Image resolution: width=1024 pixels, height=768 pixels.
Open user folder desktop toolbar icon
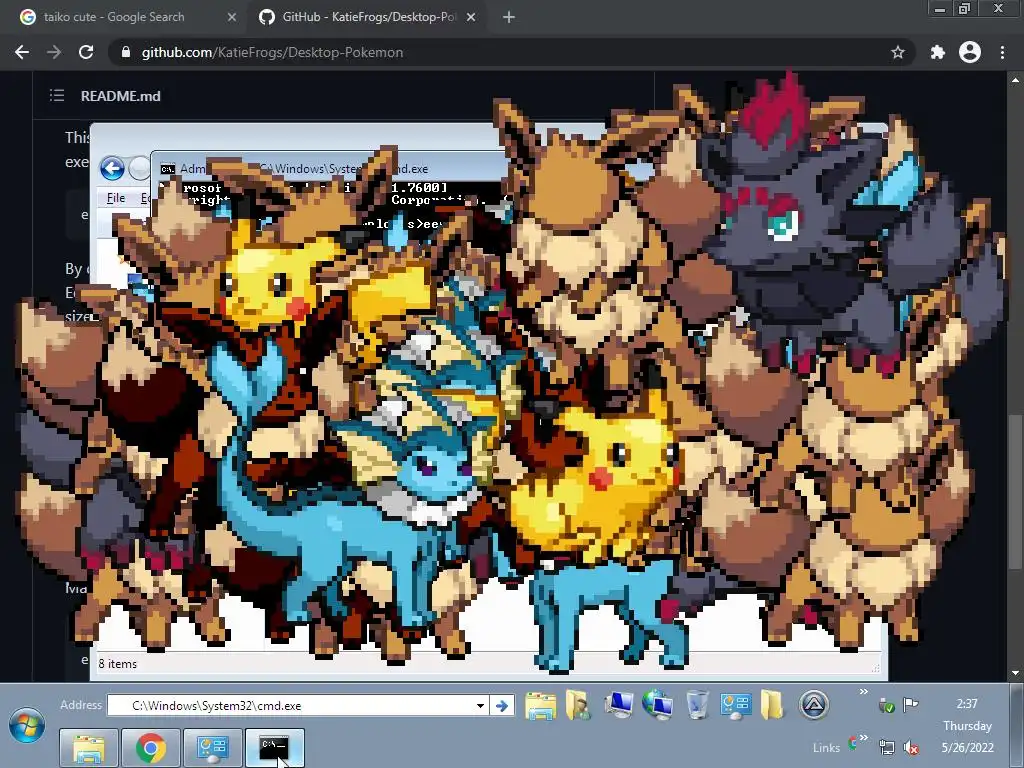pos(578,705)
